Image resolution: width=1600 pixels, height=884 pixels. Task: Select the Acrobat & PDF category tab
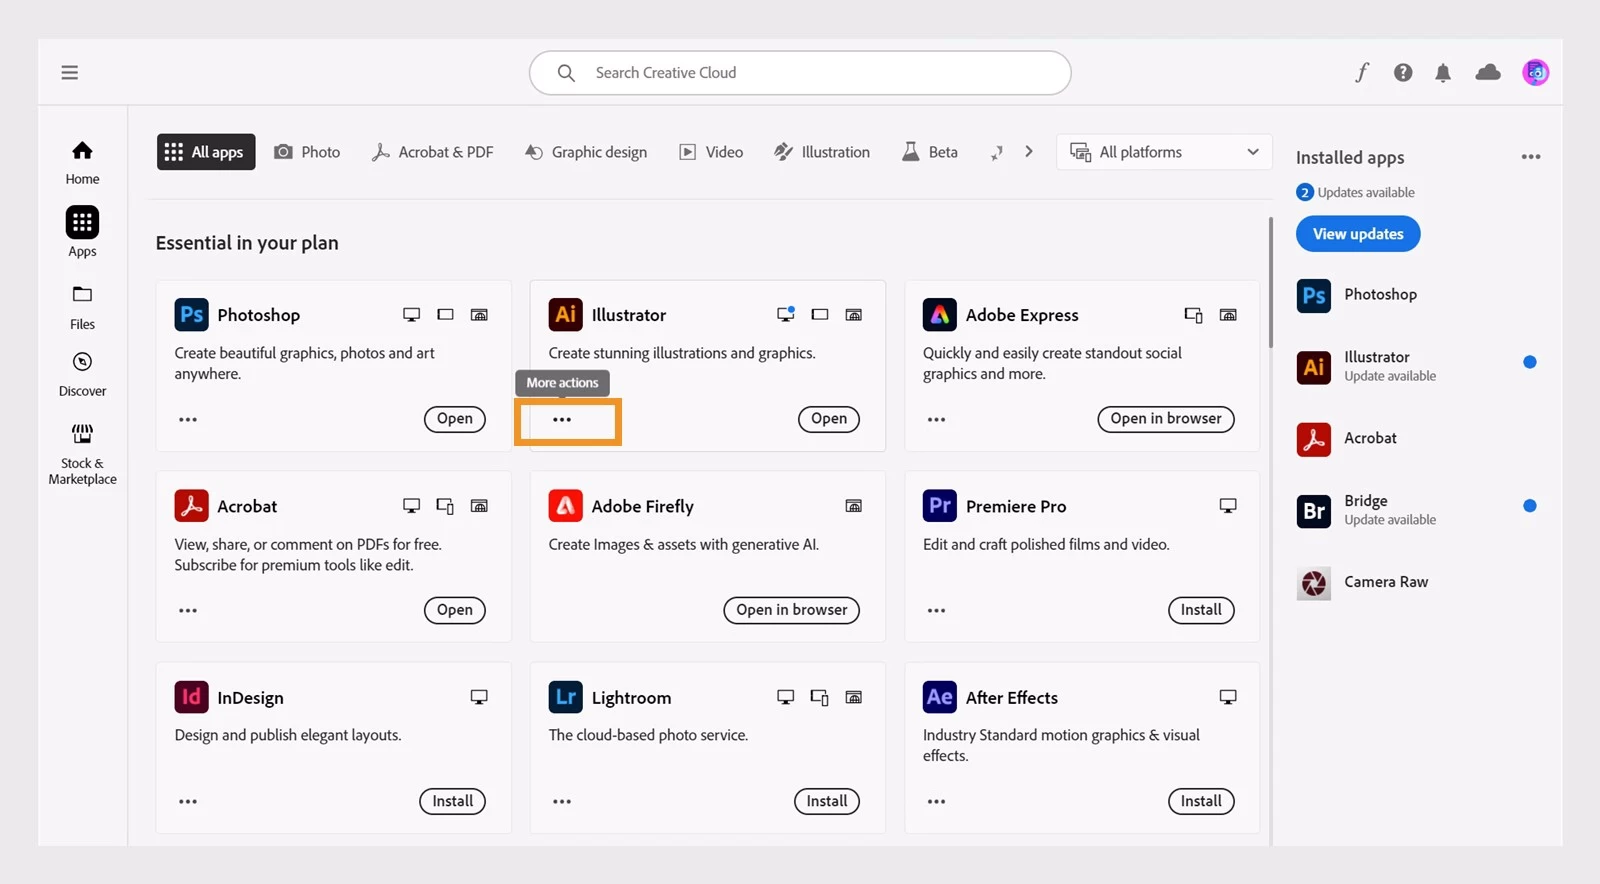[x=432, y=152]
